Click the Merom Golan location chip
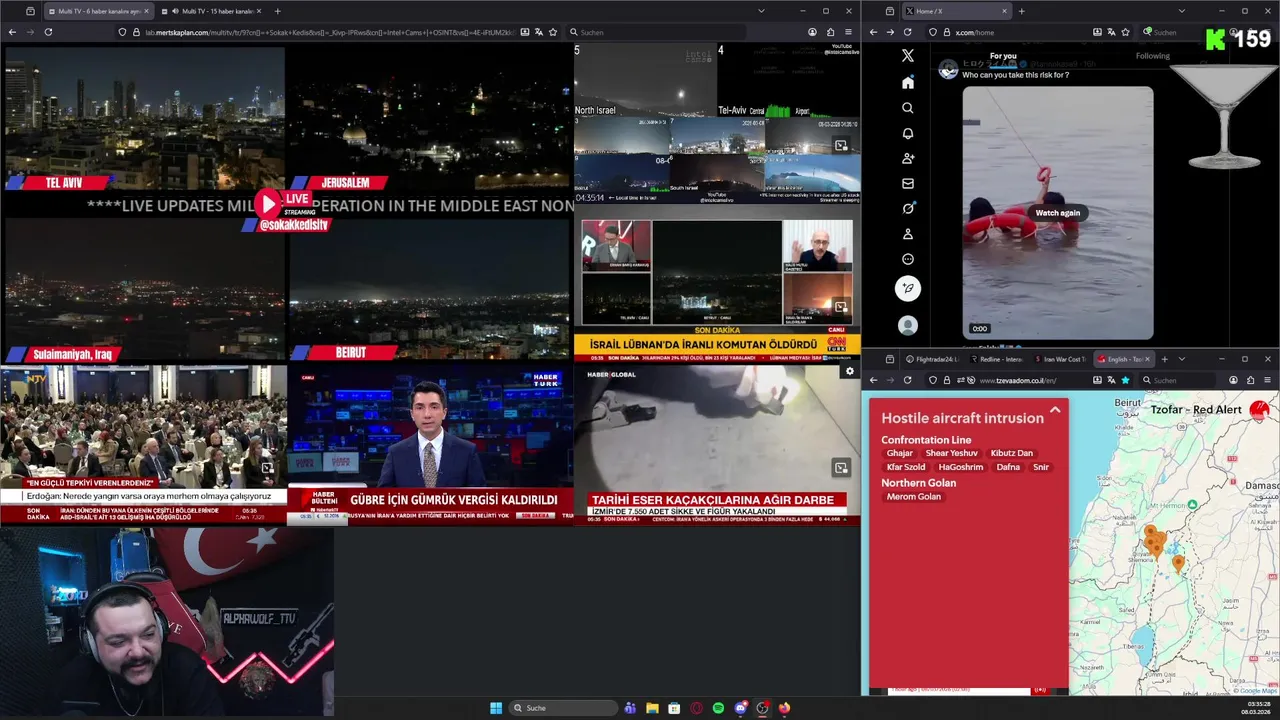The height and width of the screenshot is (720, 1280). [913, 496]
